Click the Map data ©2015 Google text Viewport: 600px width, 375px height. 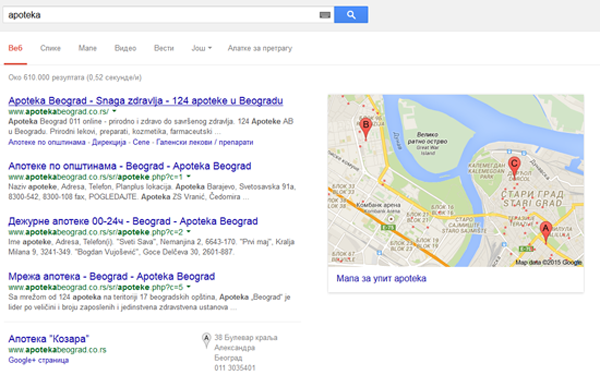(548, 262)
